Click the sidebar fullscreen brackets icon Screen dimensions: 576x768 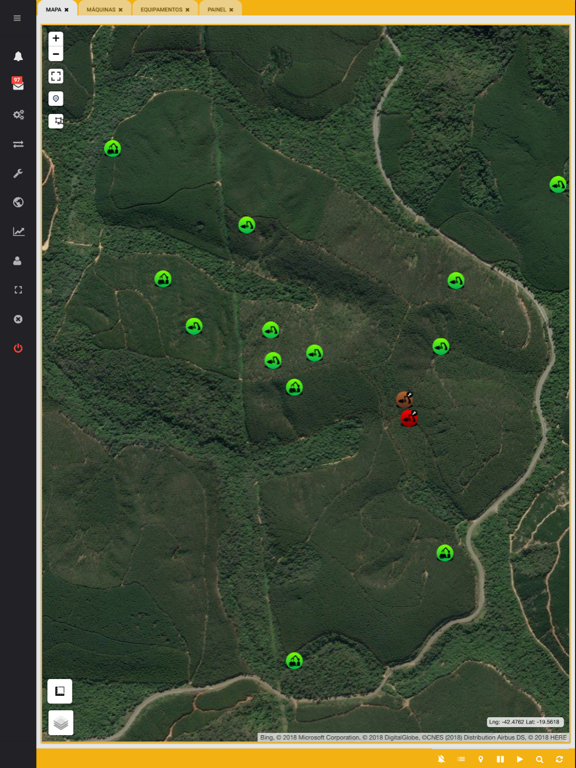click(18, 290)
